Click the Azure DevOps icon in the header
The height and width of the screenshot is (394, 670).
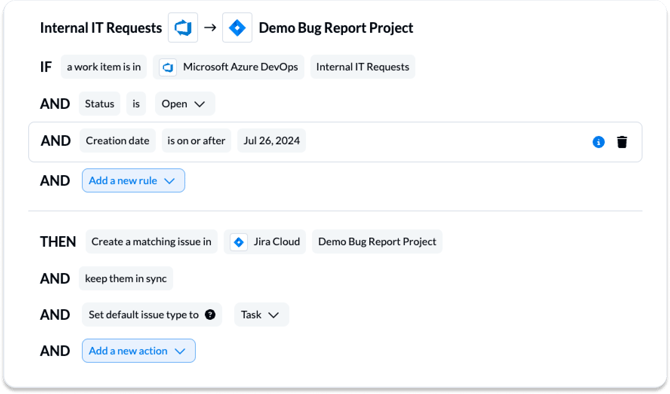click(x=183, y=28)
